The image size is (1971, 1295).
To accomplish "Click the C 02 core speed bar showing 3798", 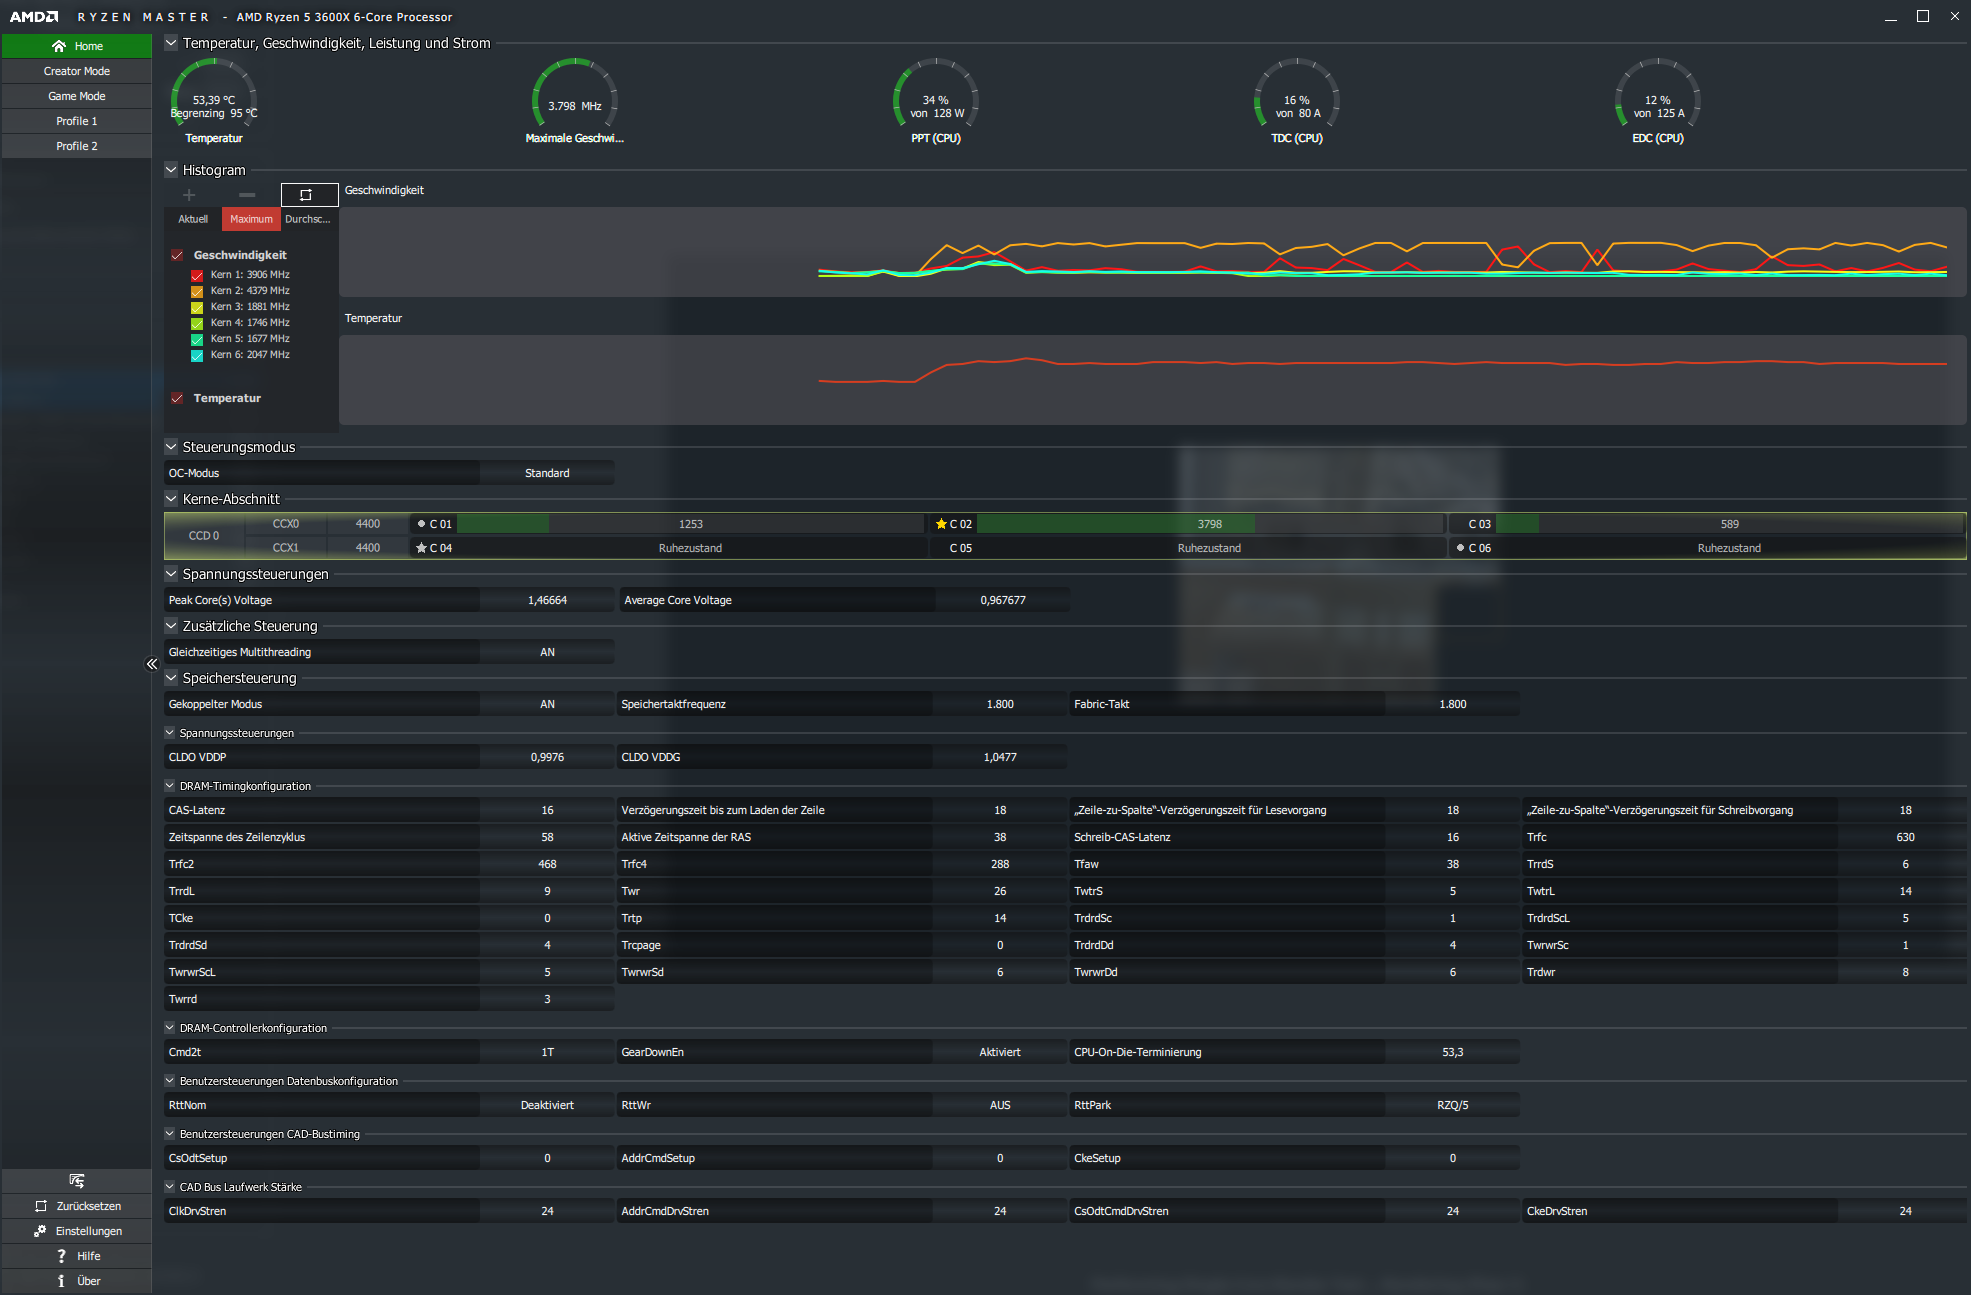I will 1210,524.
